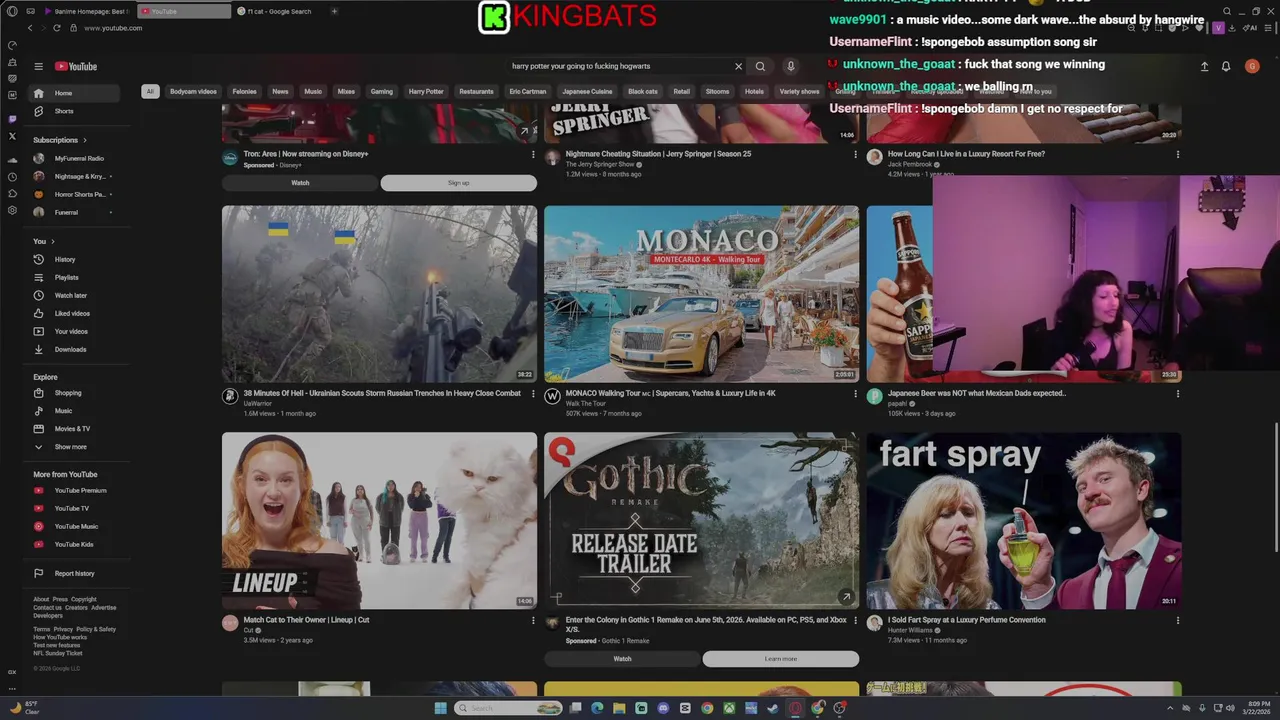Open Movies & TV

(75, 429)
